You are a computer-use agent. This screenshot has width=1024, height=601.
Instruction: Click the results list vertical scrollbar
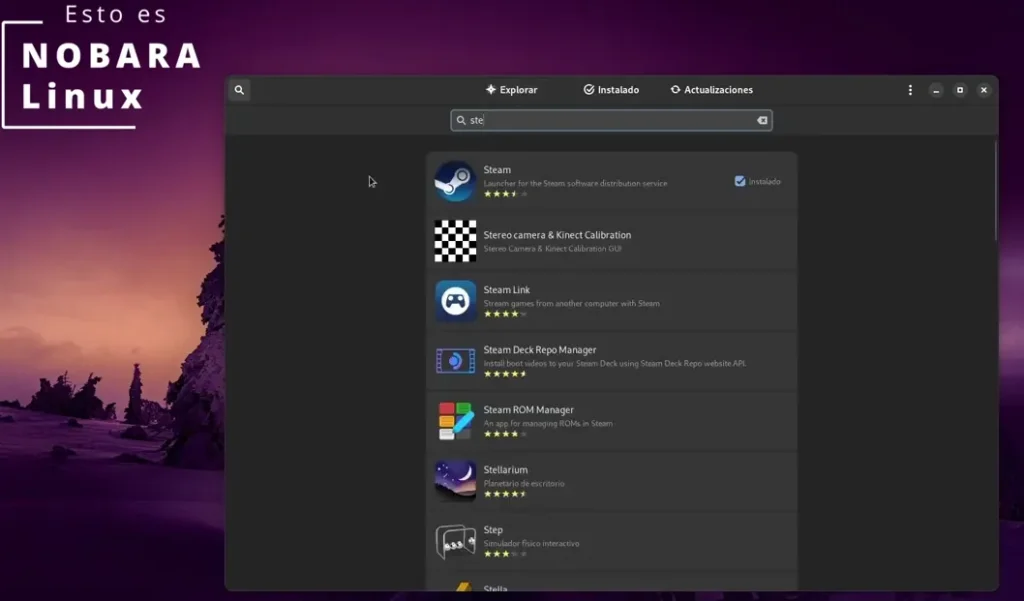tap(995, 191)
